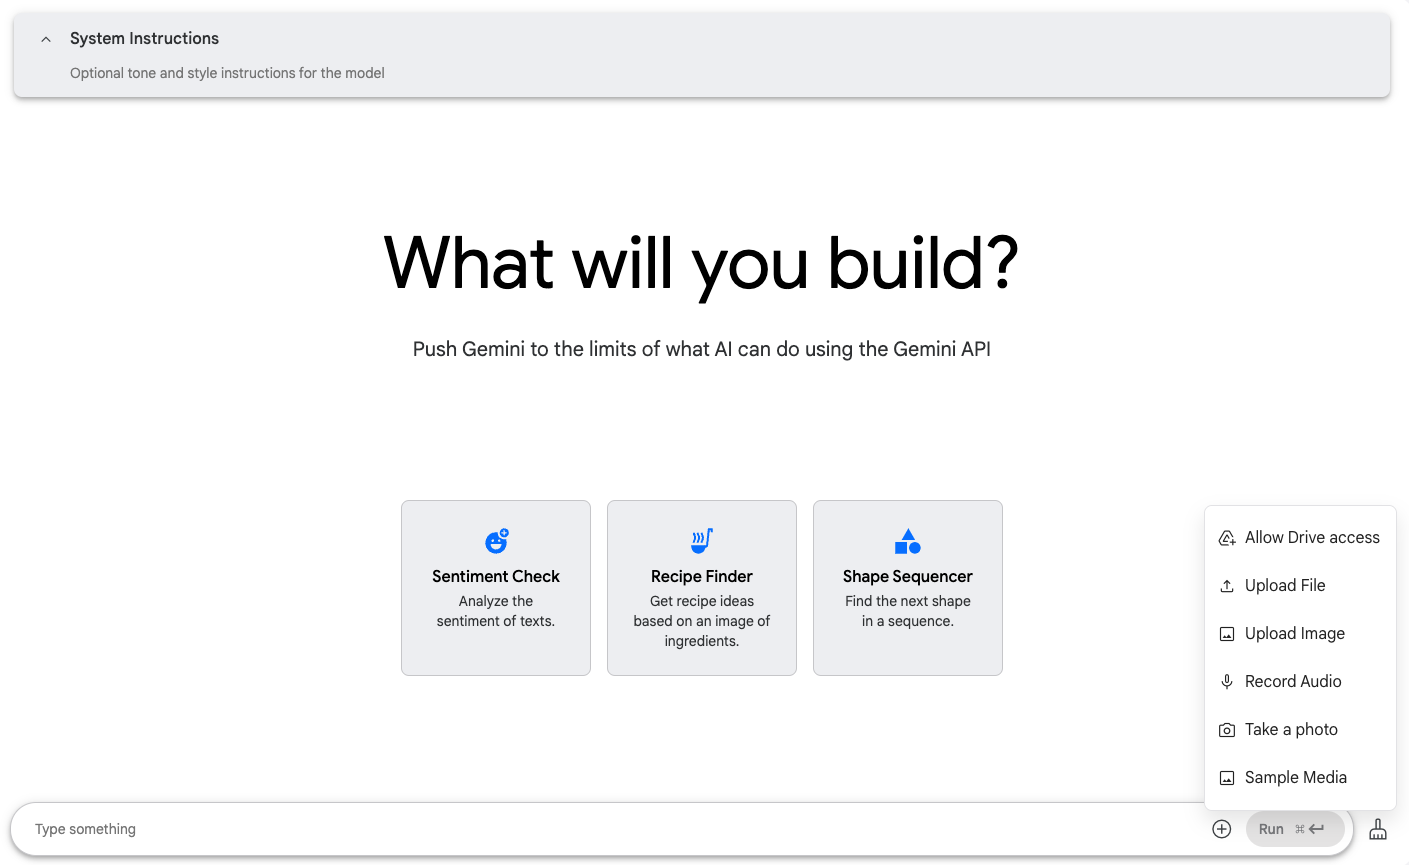Click the camera icon for Take a photo
The height and width of the screenshot is (865, 1409).
click(1227, 730)
